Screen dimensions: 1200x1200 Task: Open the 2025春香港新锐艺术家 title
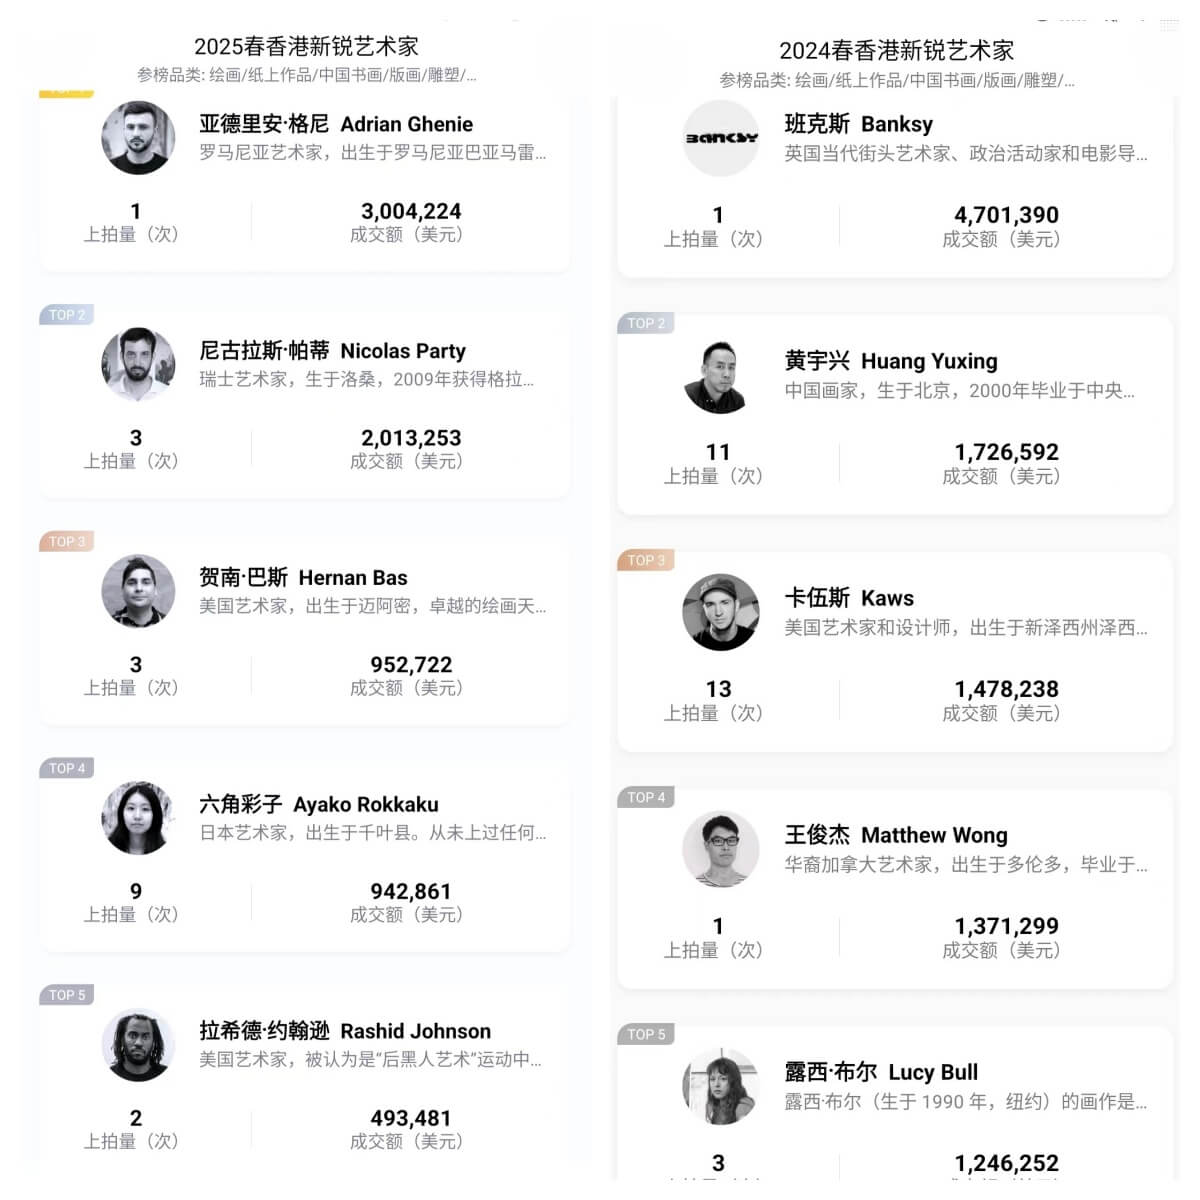306,46
